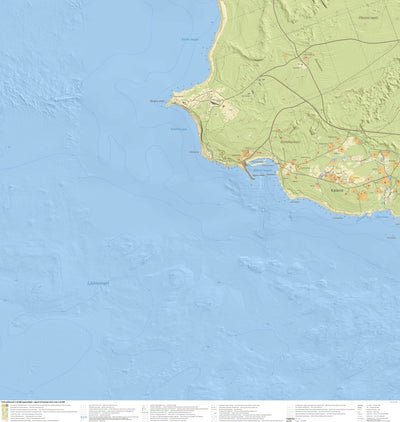
Task: Select the bold dark town name label
Action: pos(336,190)
